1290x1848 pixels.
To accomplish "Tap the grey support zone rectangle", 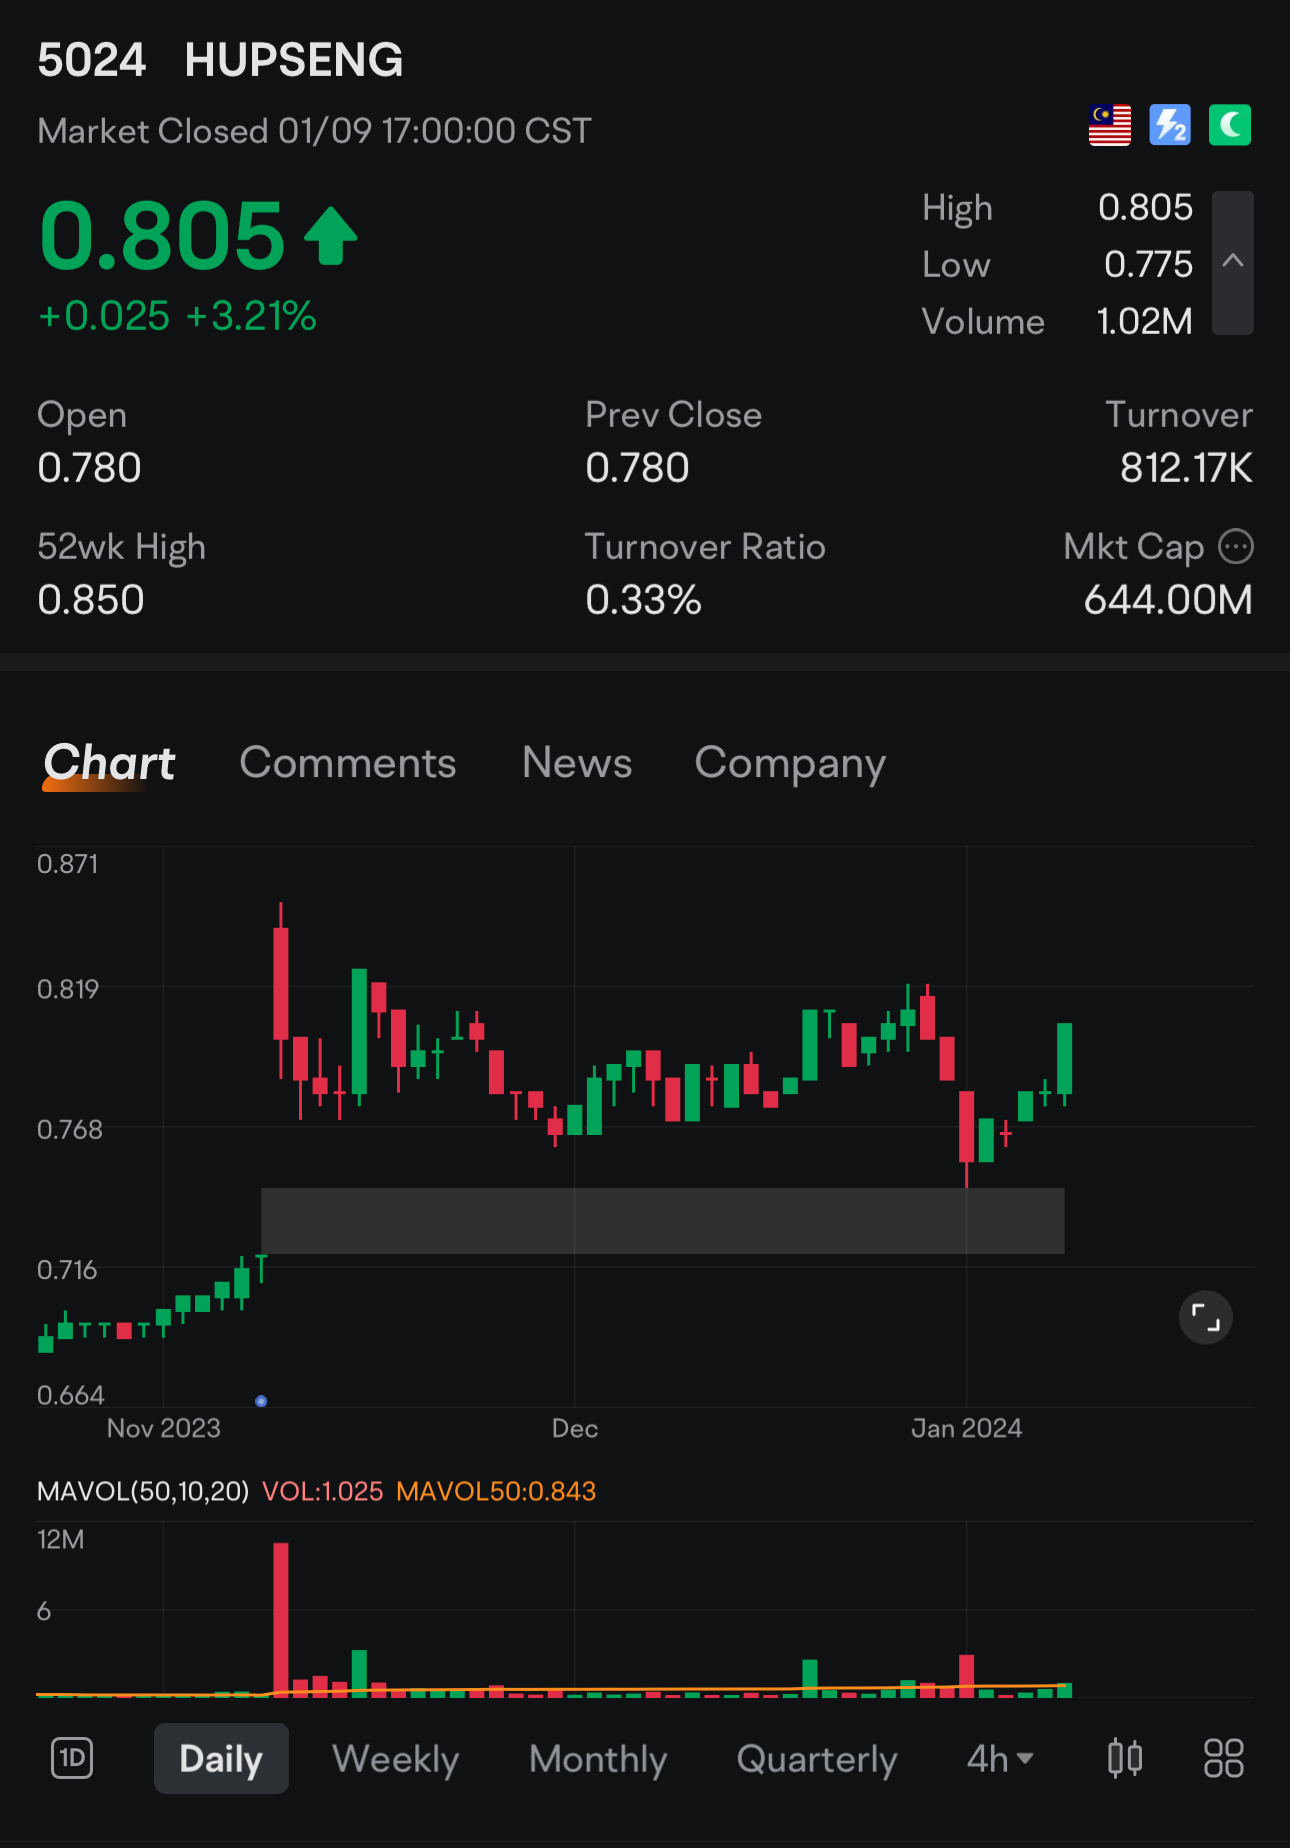I will pos(663,1221).
